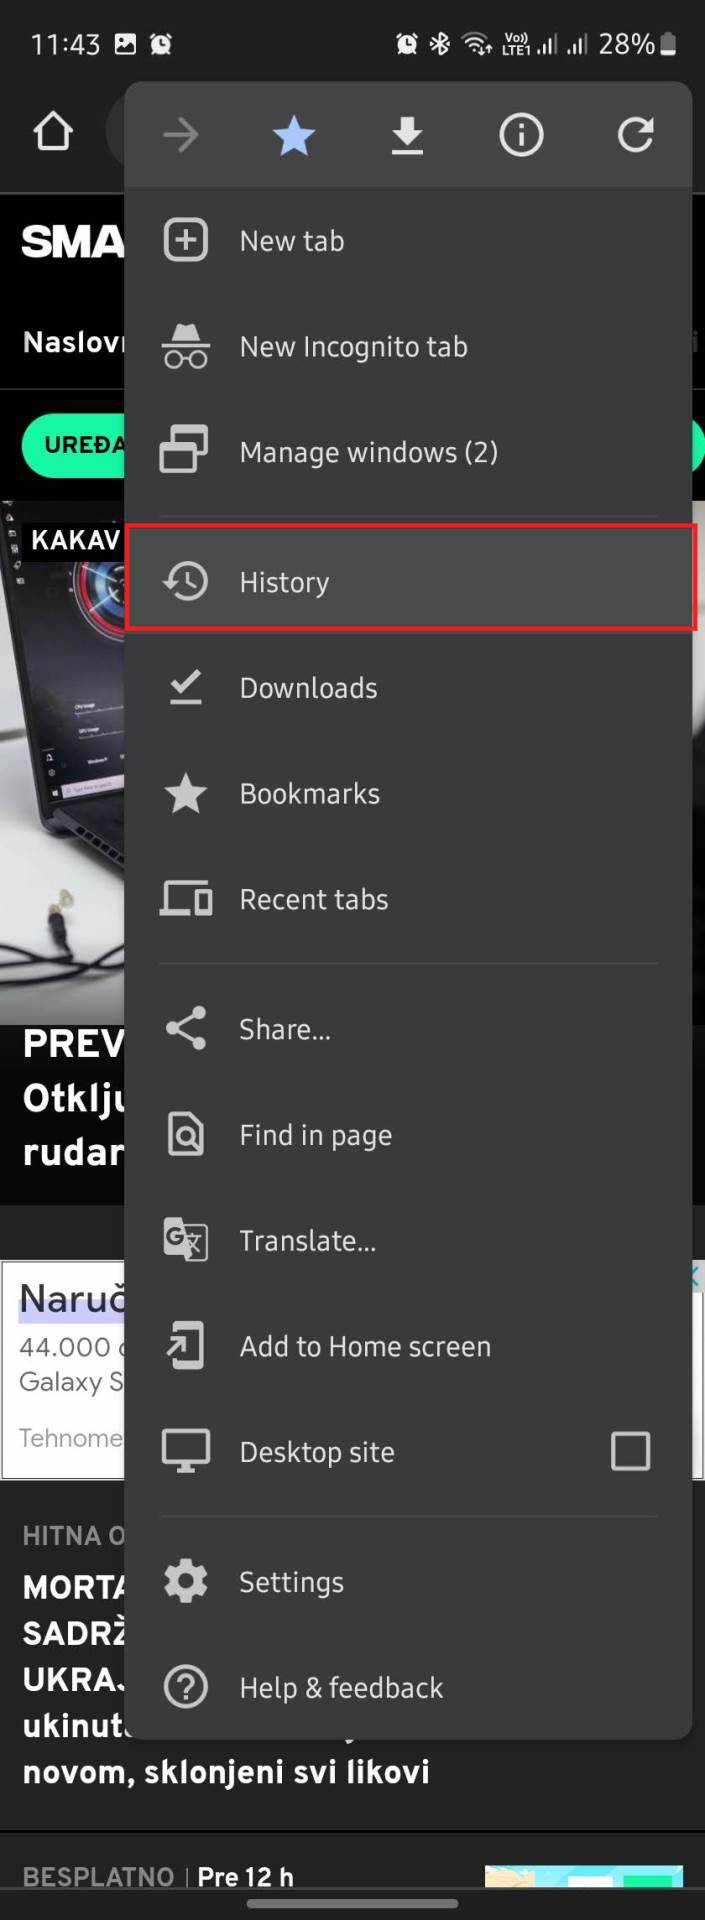
Task: Tap the Downloads checkmark icon
Action: pyautogui.click(x=186, y=687)
